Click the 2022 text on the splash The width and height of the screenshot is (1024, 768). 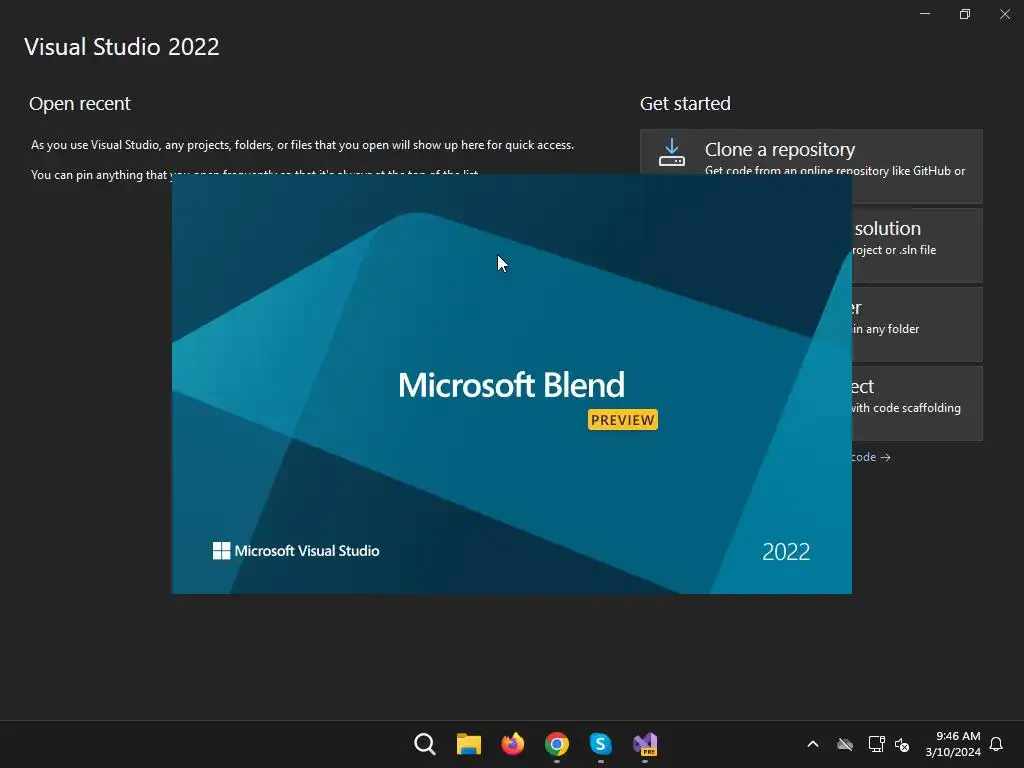[786, 552]
